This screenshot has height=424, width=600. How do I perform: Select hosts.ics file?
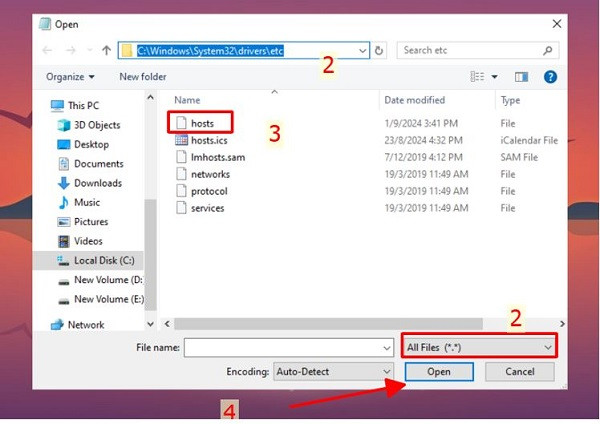click(x=209, y=140)
